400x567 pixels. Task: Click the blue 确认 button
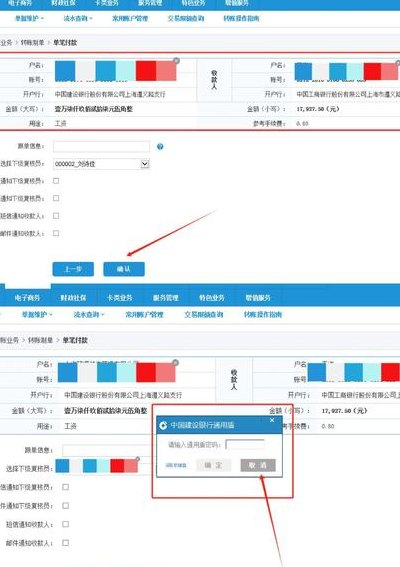(124, 269)
